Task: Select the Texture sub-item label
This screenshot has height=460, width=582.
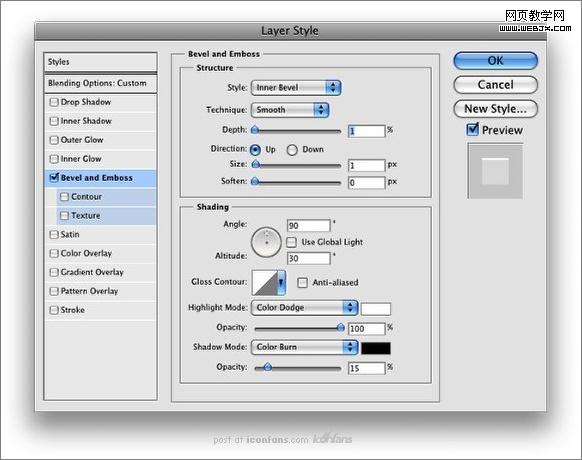Action: [86, 216]
